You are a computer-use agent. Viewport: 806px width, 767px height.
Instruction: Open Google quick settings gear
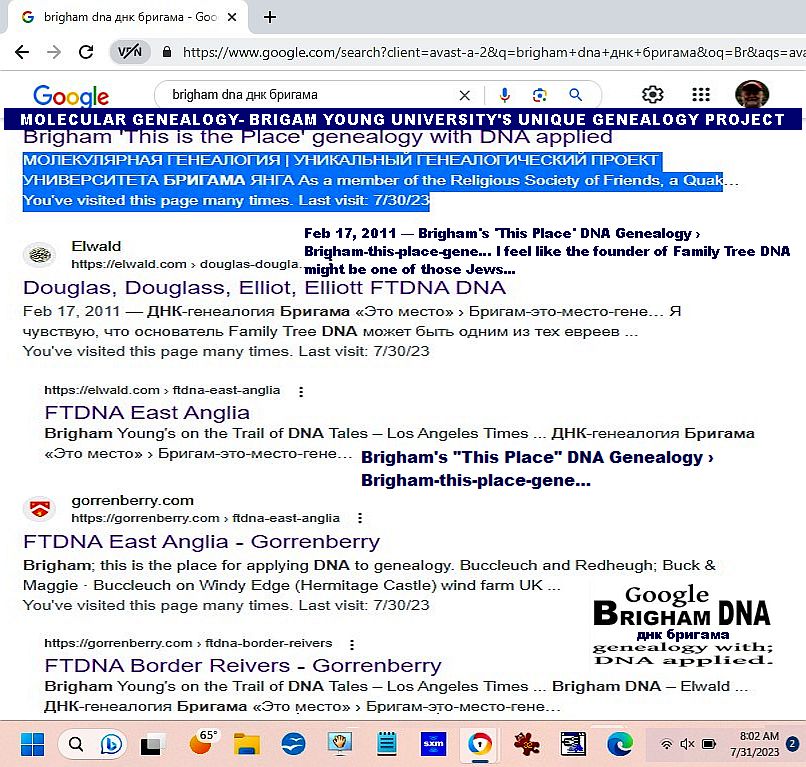653,95
